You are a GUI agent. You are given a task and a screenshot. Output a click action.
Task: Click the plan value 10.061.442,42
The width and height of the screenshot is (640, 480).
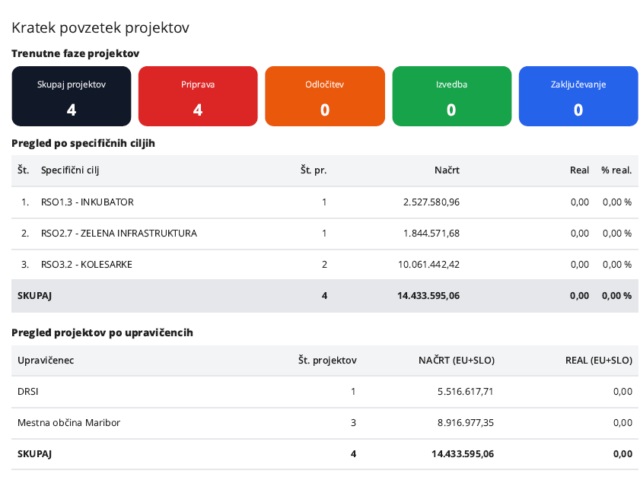[429, 264]
